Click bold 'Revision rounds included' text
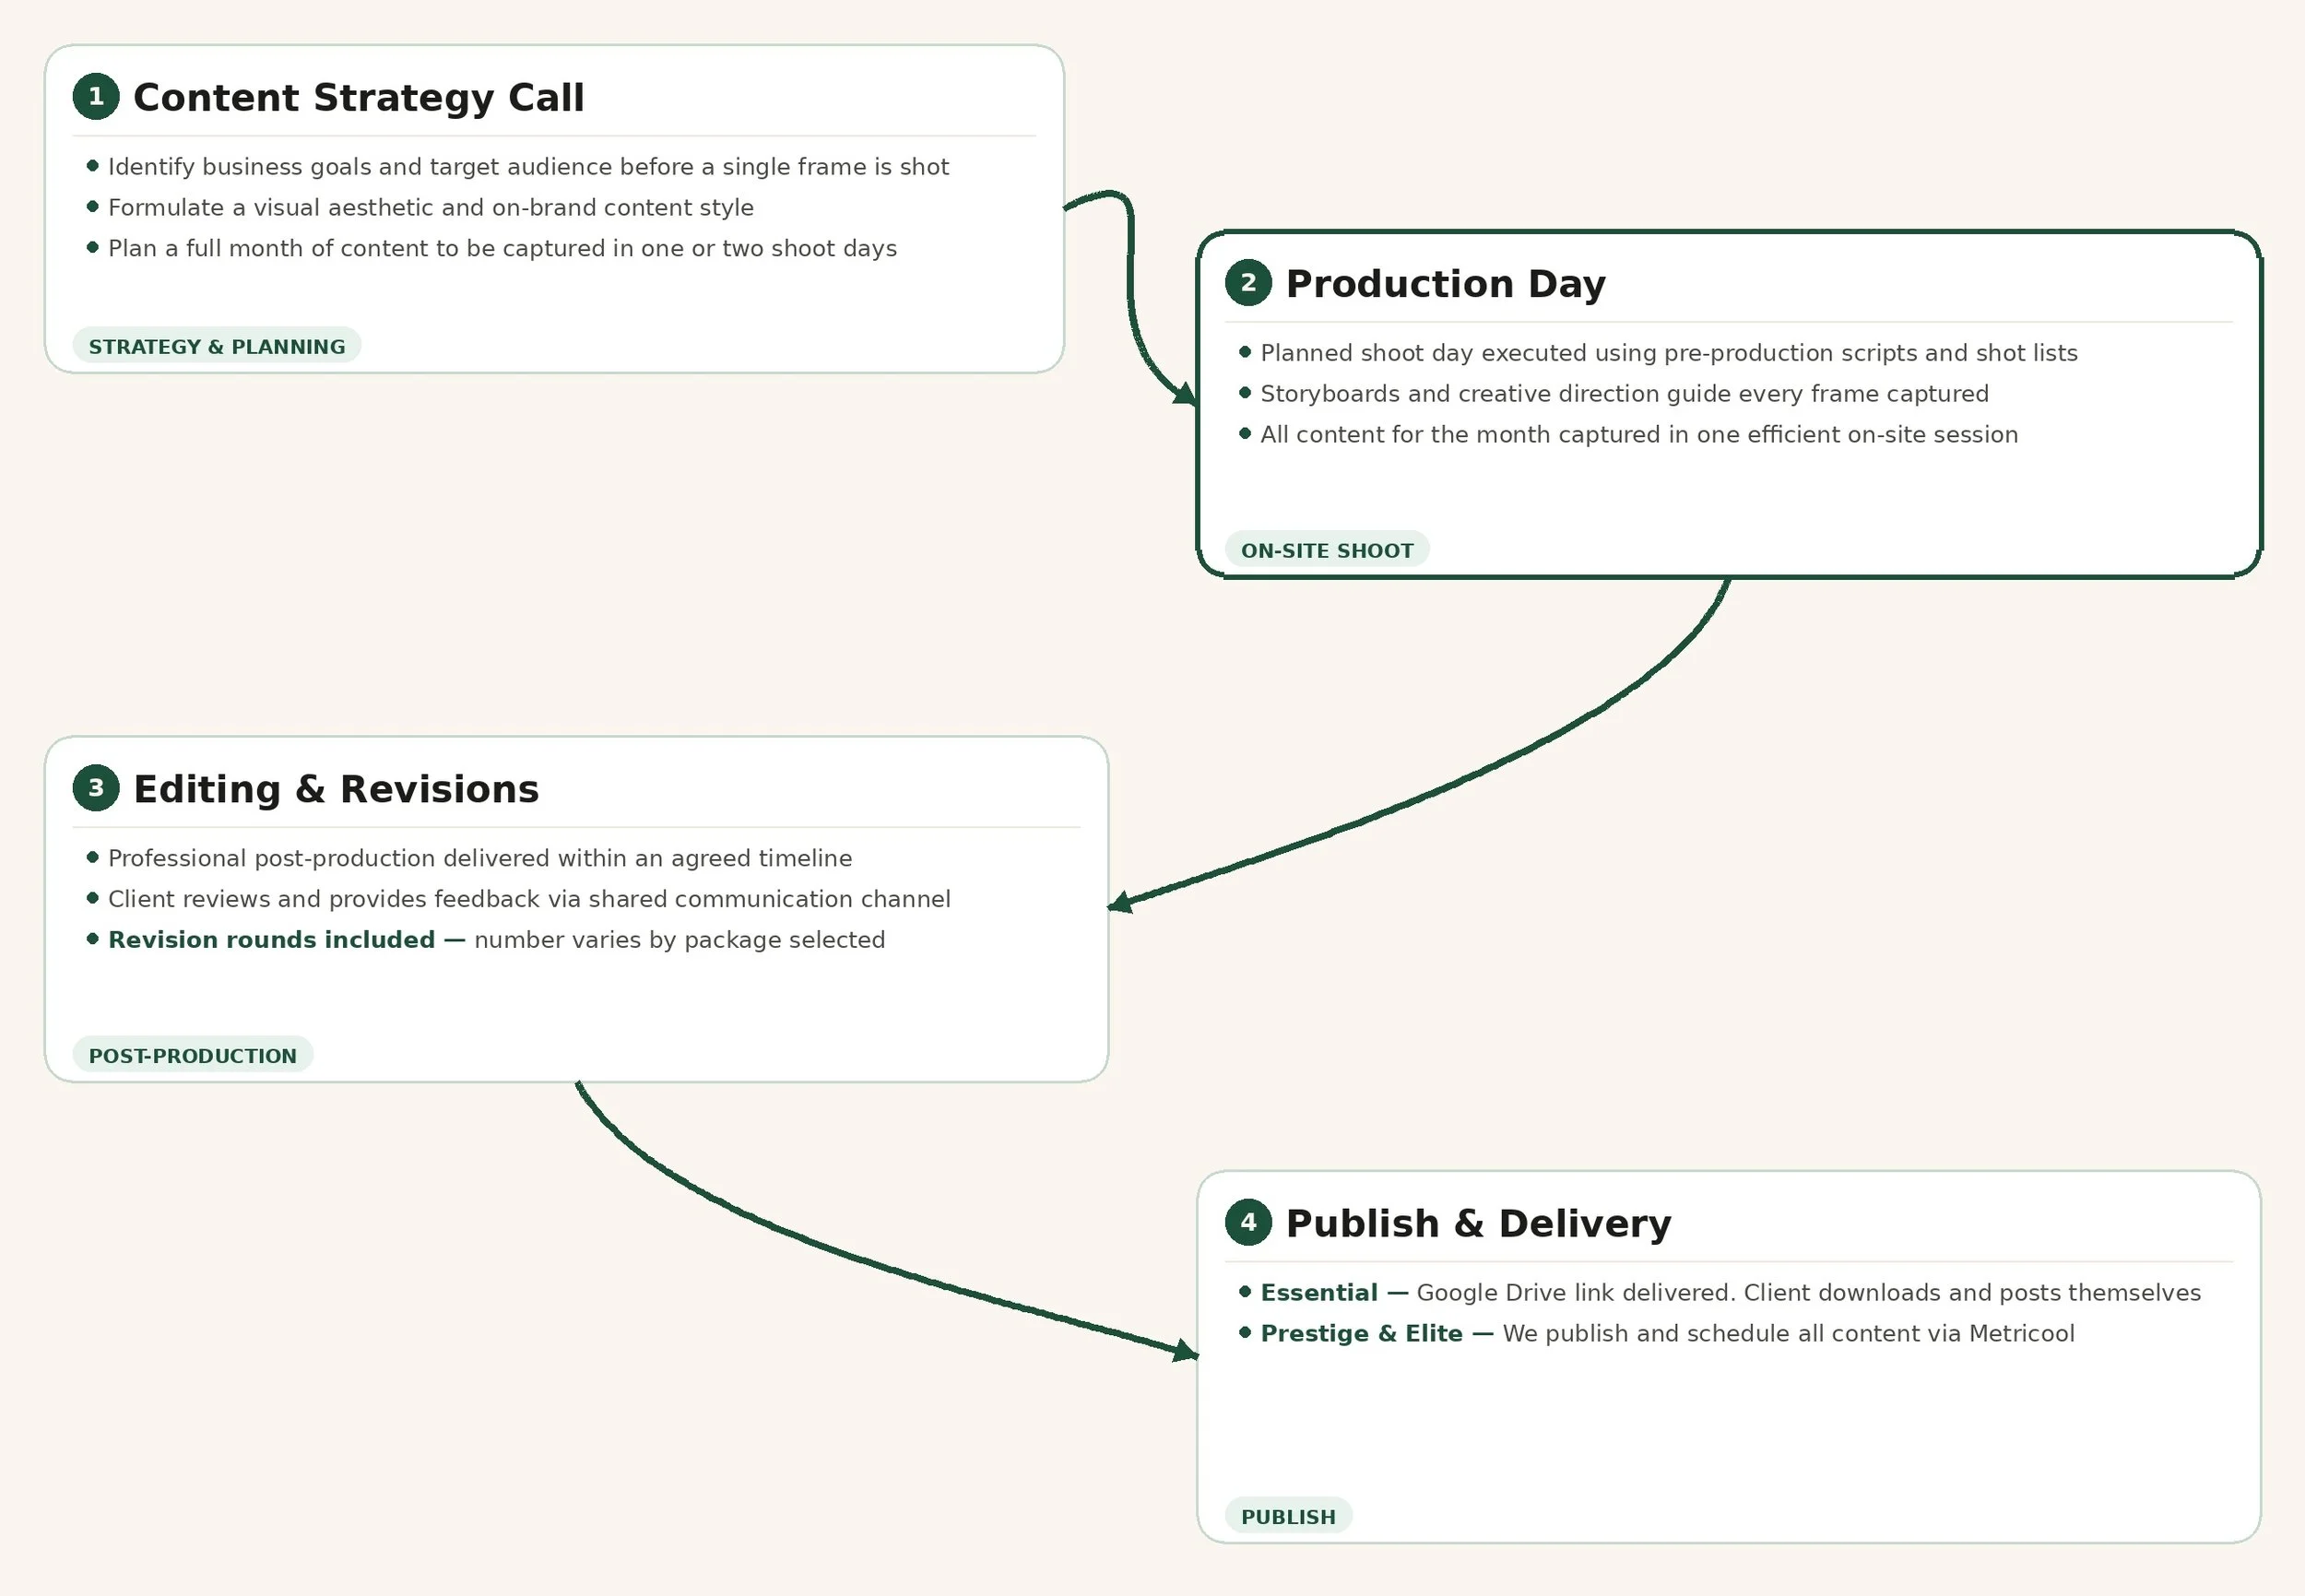 point(271,940)
